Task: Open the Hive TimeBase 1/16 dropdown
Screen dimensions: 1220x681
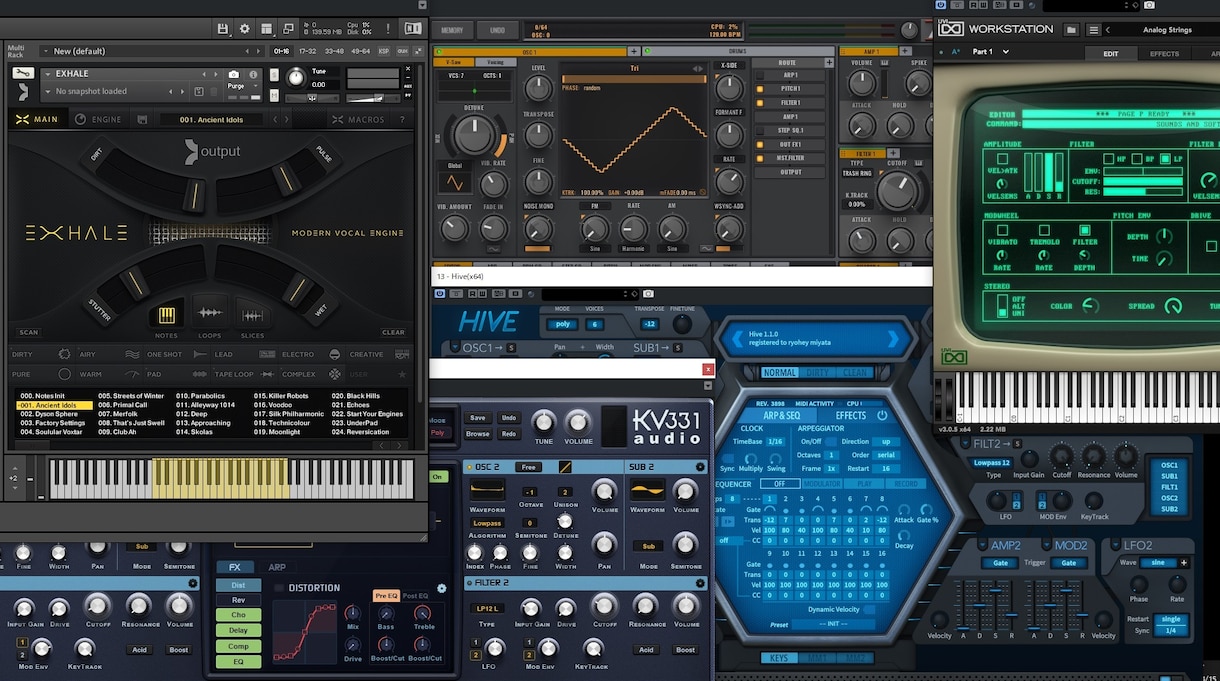Action: tap(776, 441)
